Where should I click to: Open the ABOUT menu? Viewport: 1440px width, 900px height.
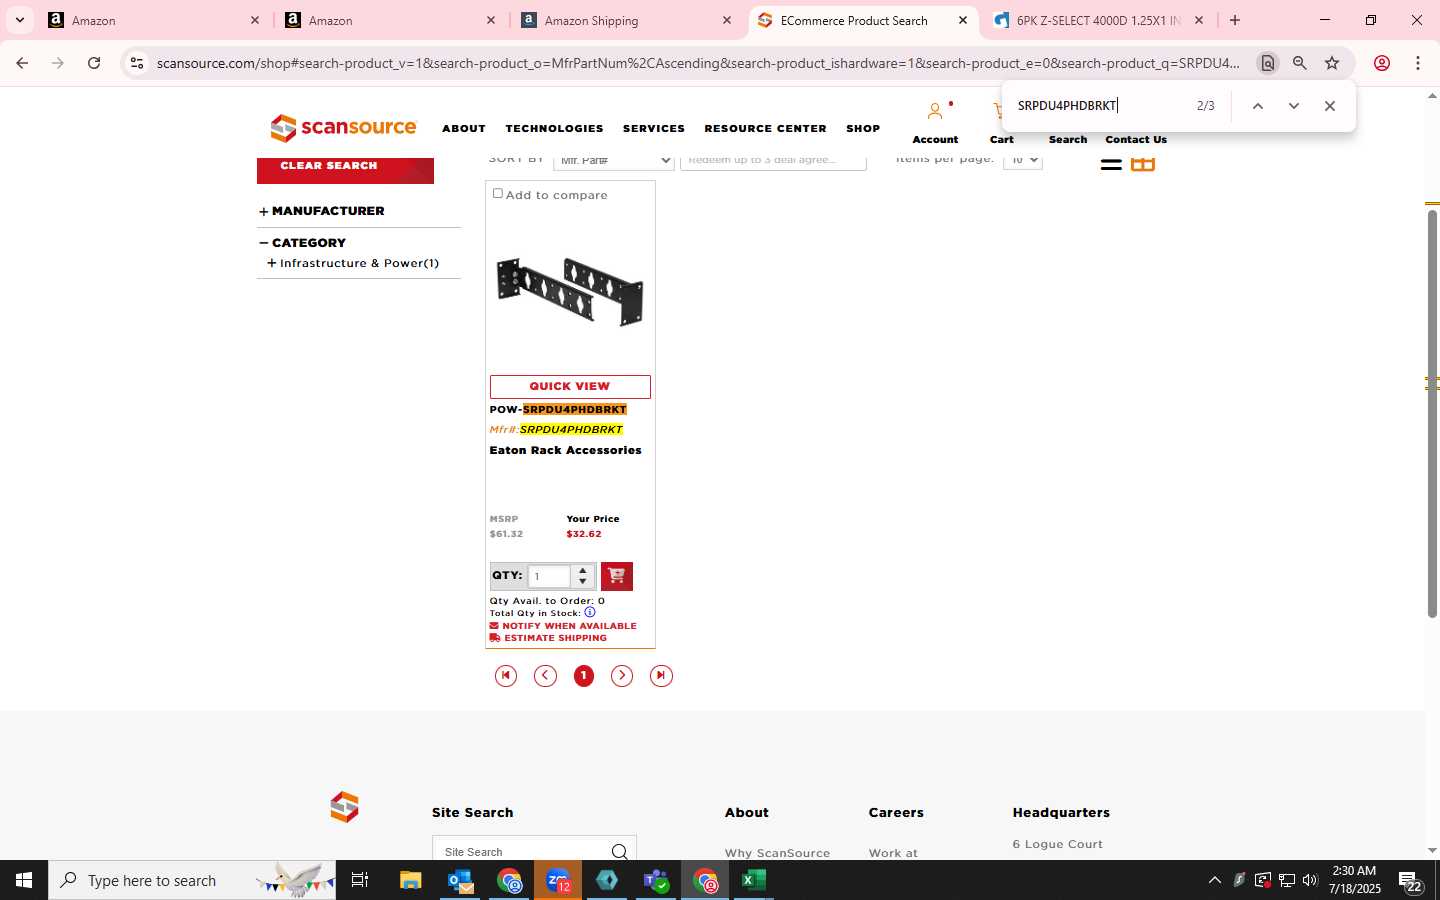click(x=464, y=129)
